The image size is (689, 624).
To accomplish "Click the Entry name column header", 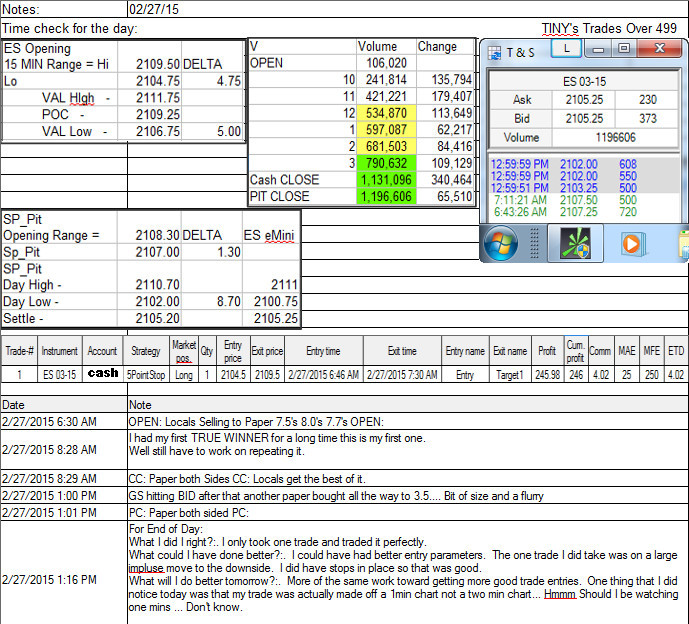I will (x=465, y=351).
